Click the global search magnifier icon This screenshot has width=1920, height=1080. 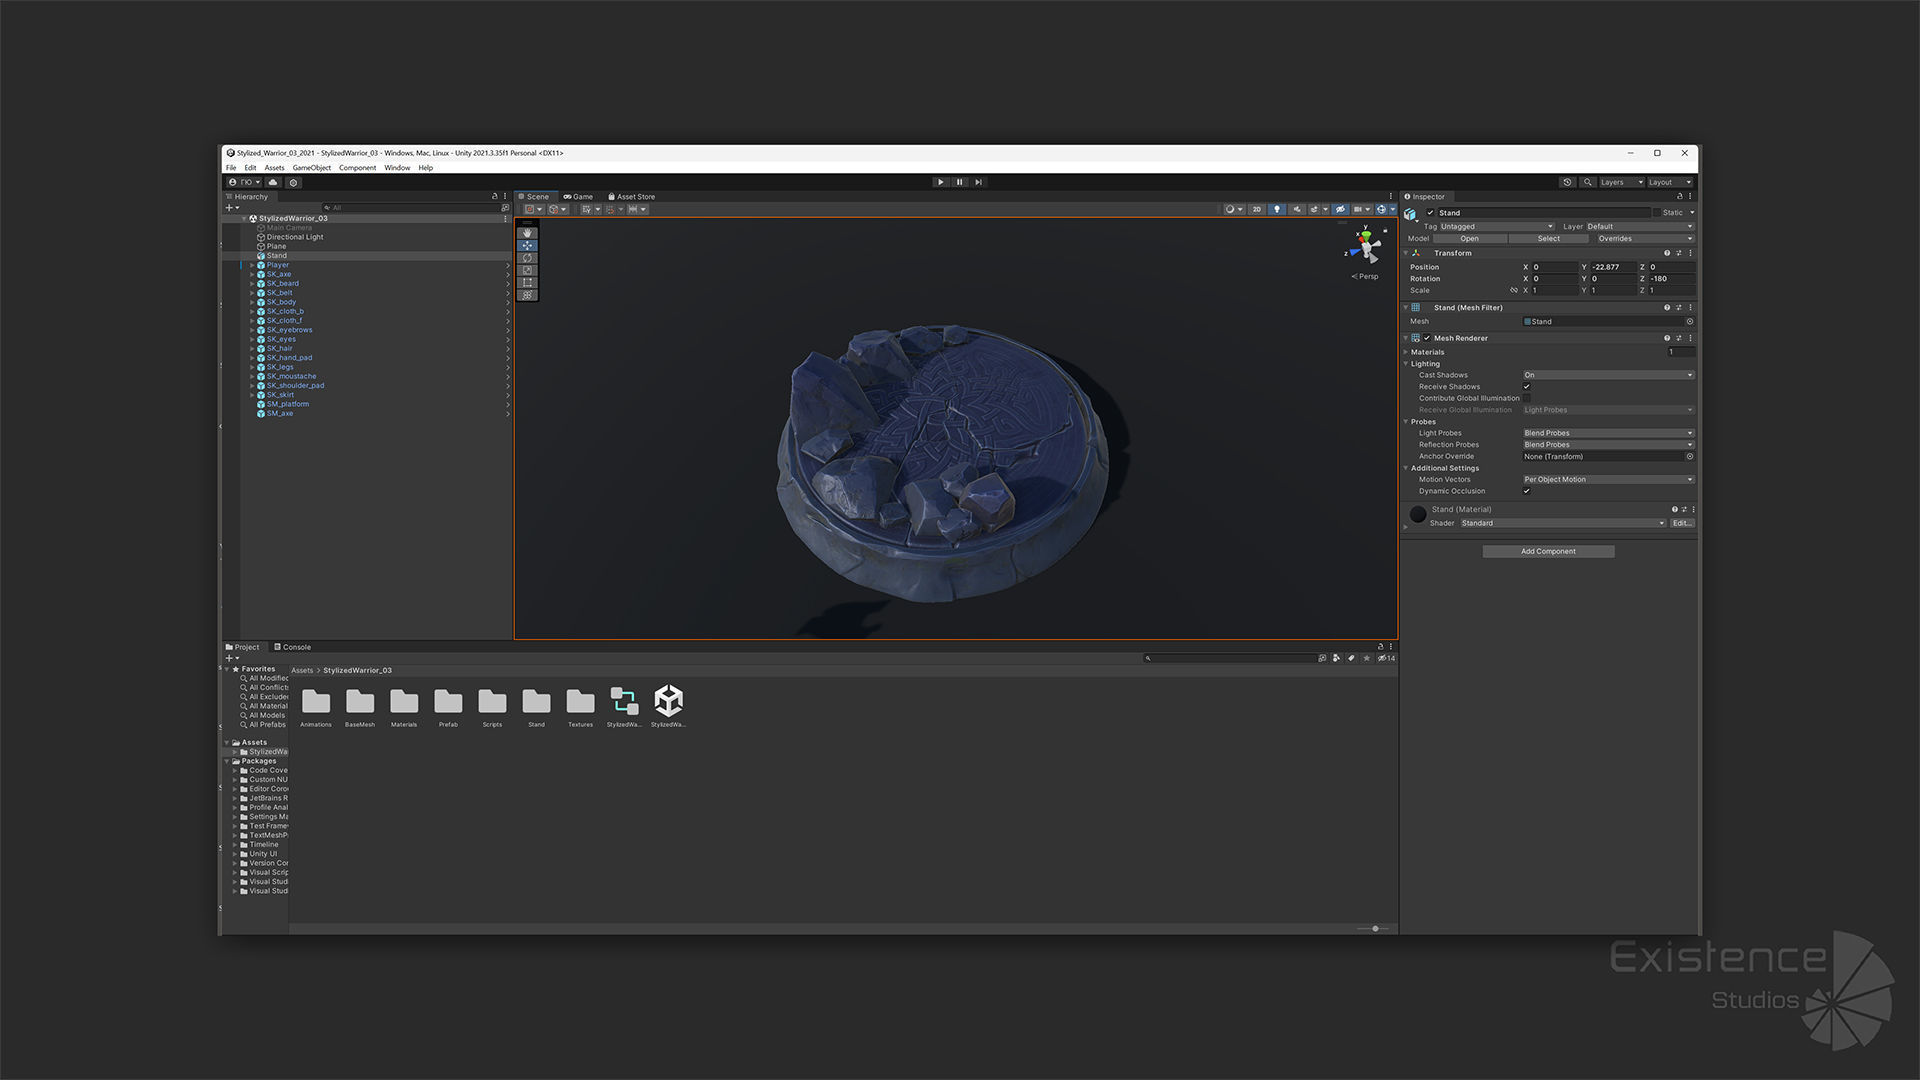coord(1587,182)
